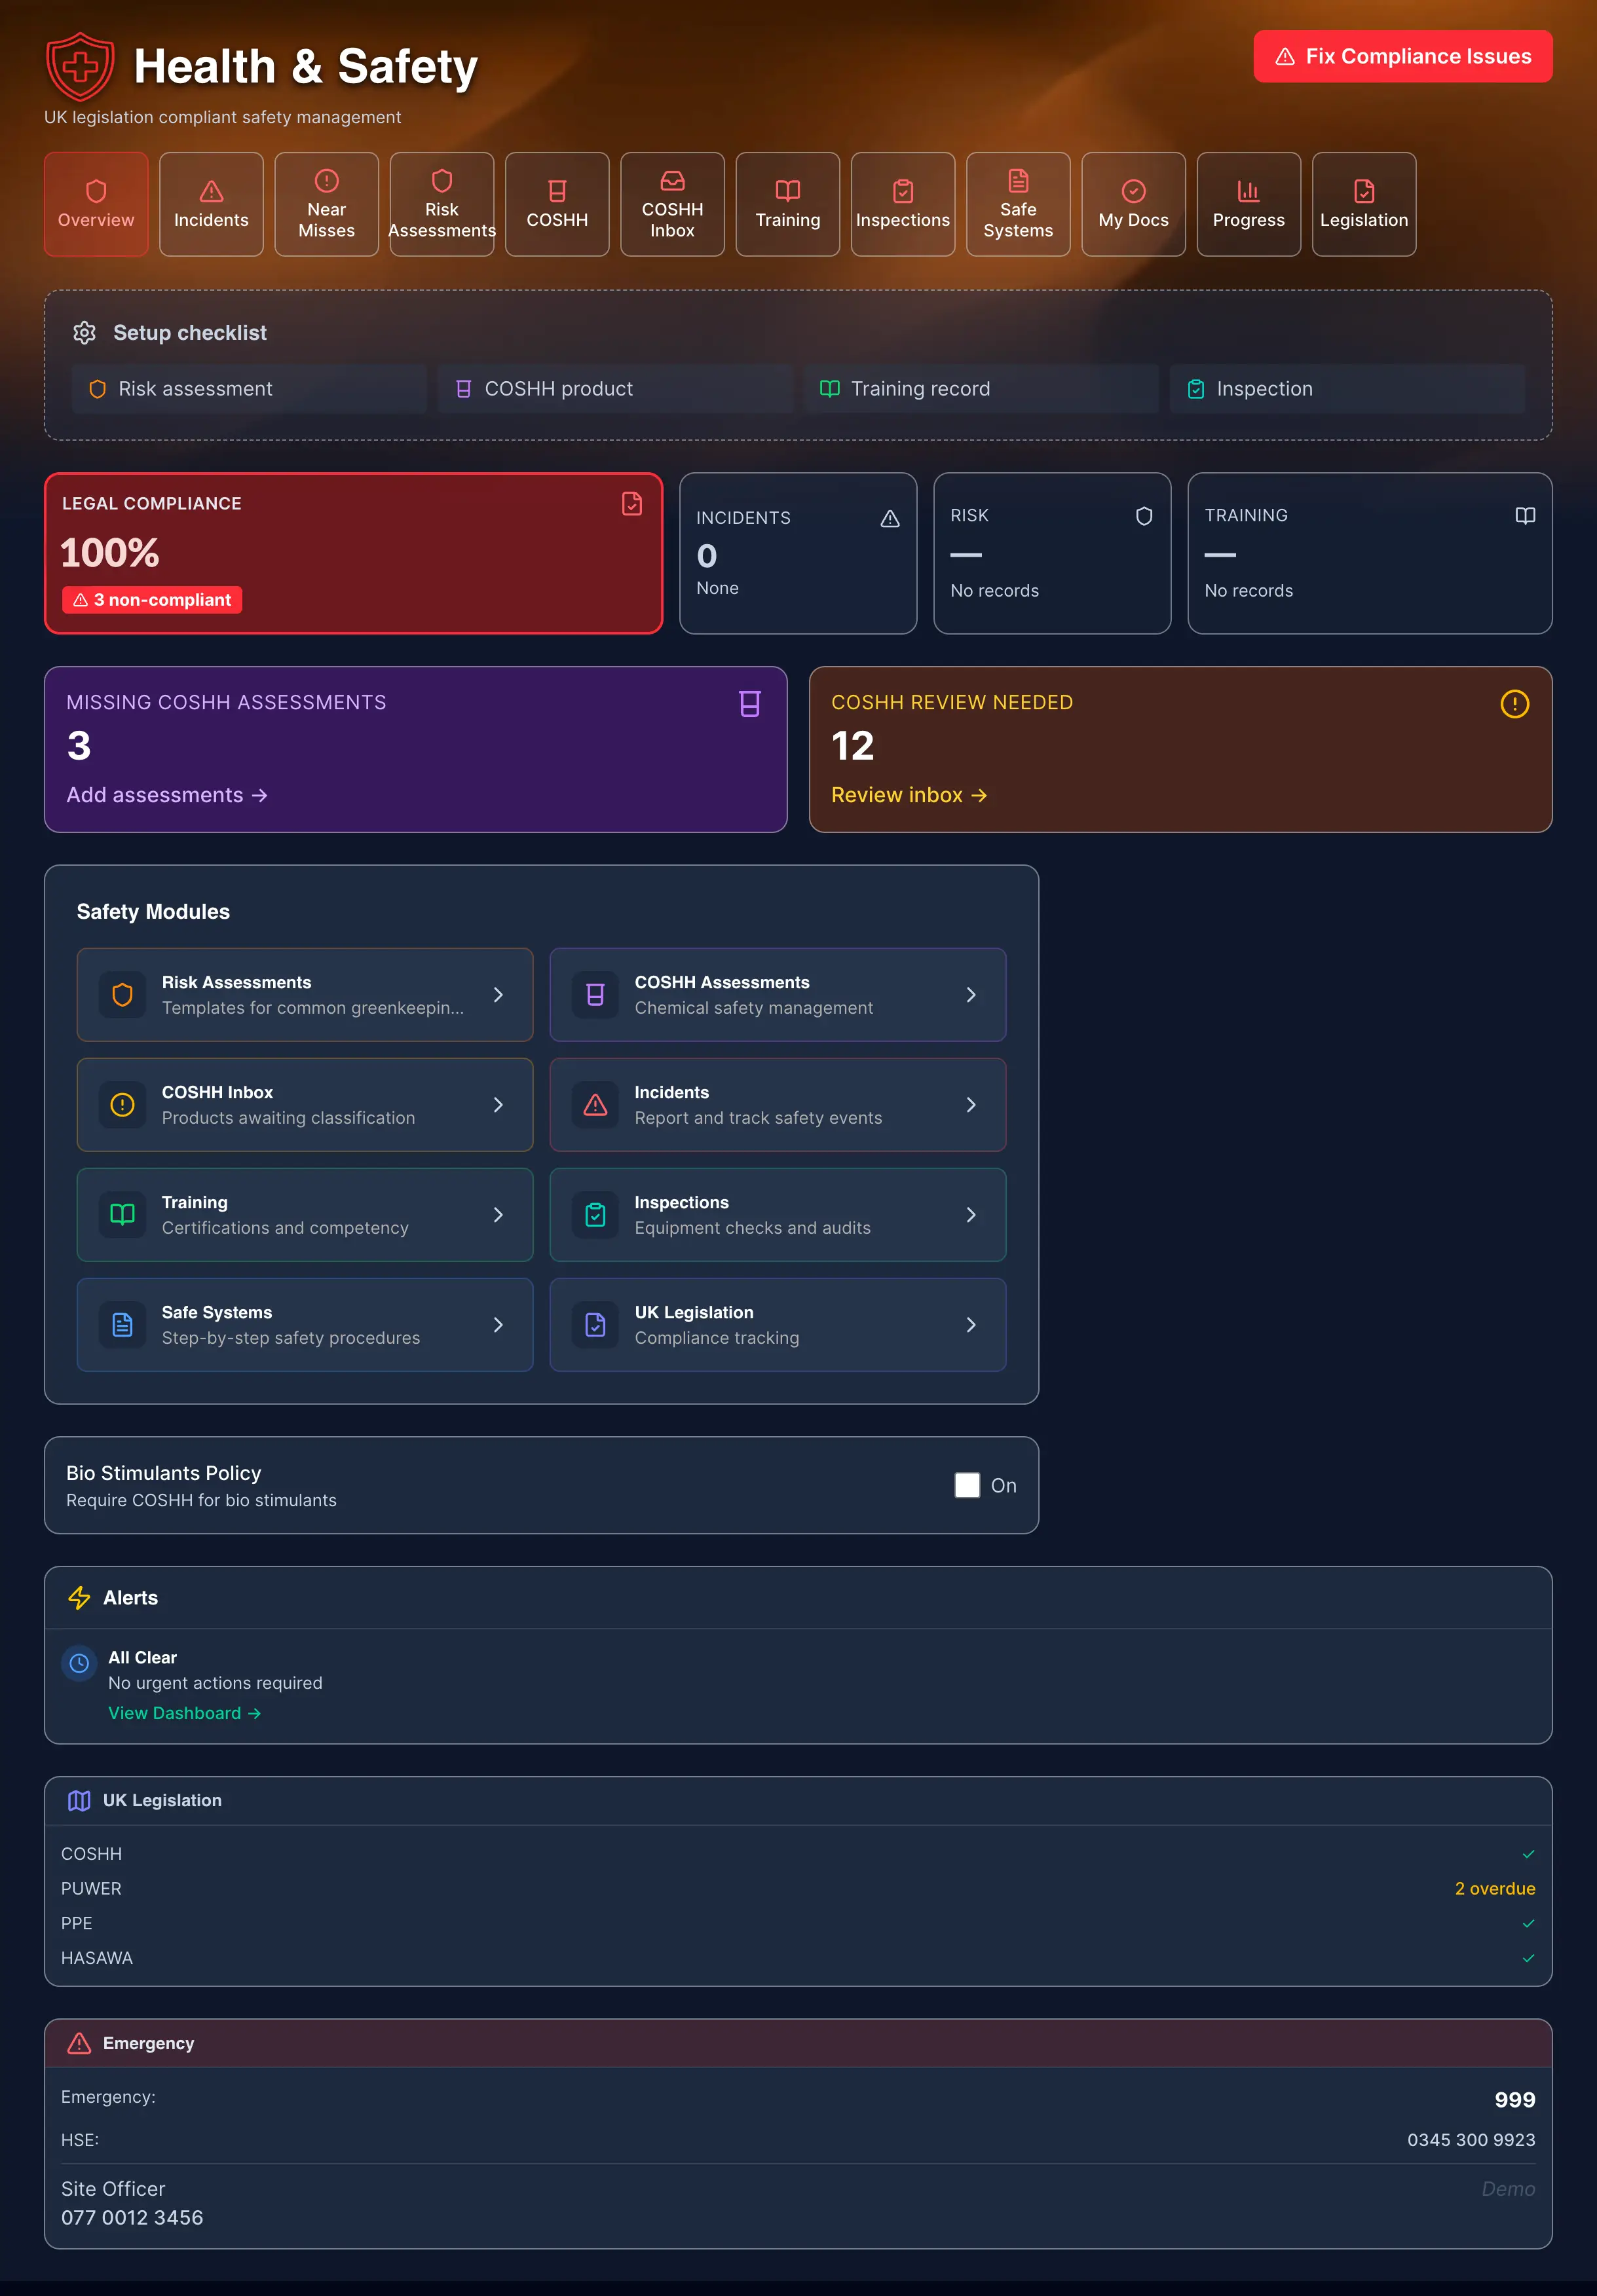Follow the Add assessments link

tap(167, 795)
